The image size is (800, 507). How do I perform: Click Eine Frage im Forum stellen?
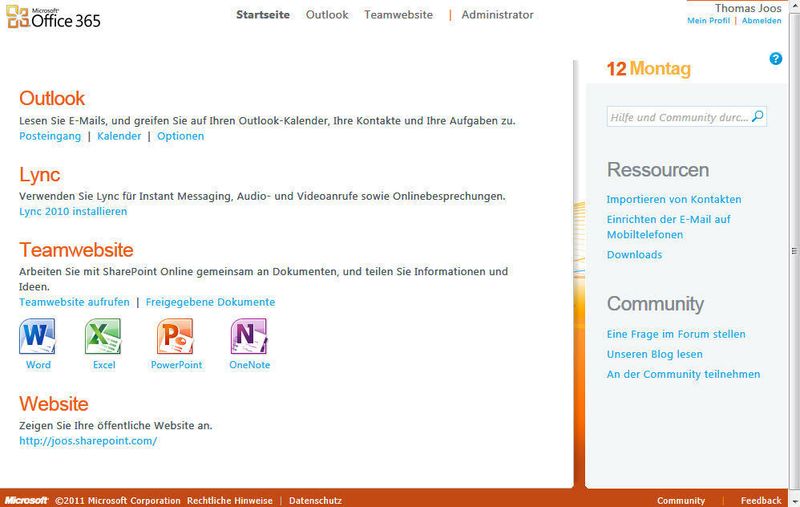coord(676,334)
